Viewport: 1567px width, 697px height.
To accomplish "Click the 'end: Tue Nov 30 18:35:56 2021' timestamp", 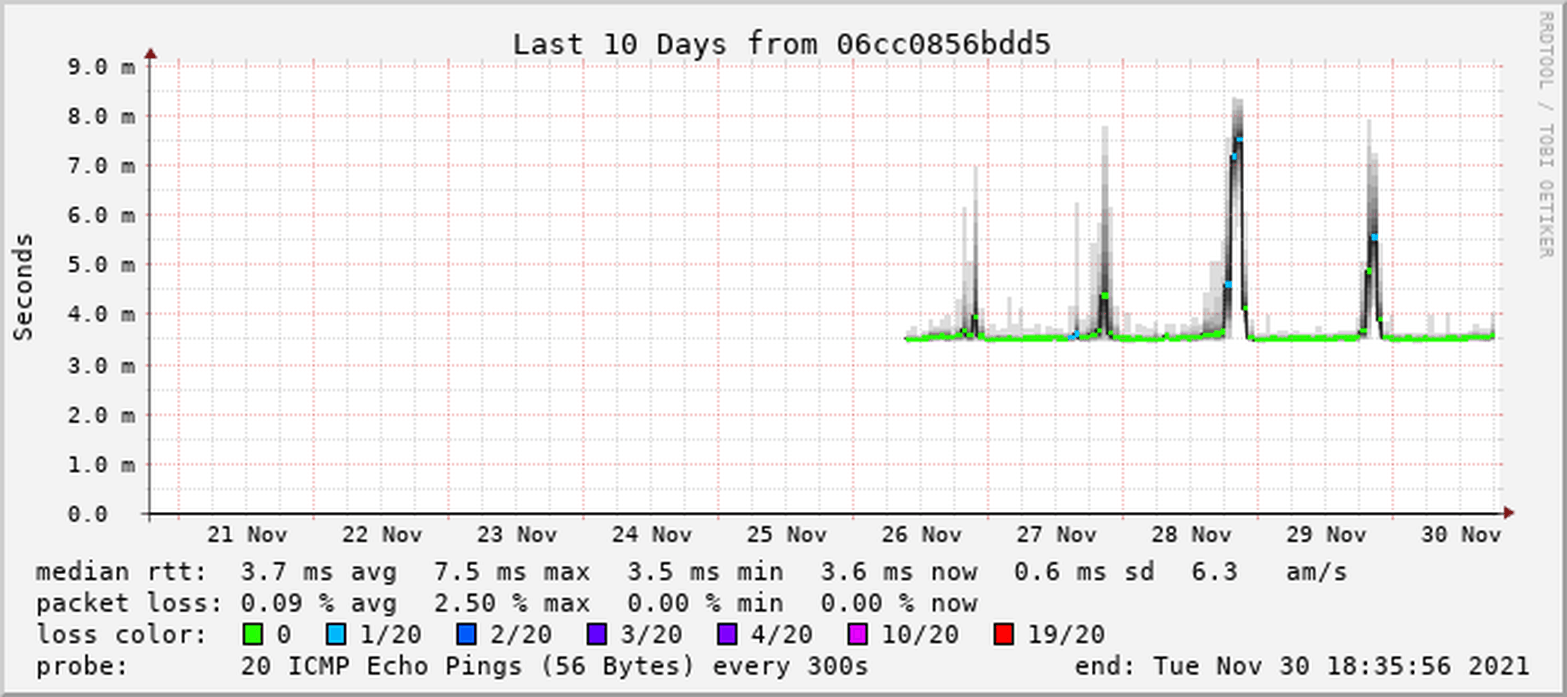I will click(1302, 666).
